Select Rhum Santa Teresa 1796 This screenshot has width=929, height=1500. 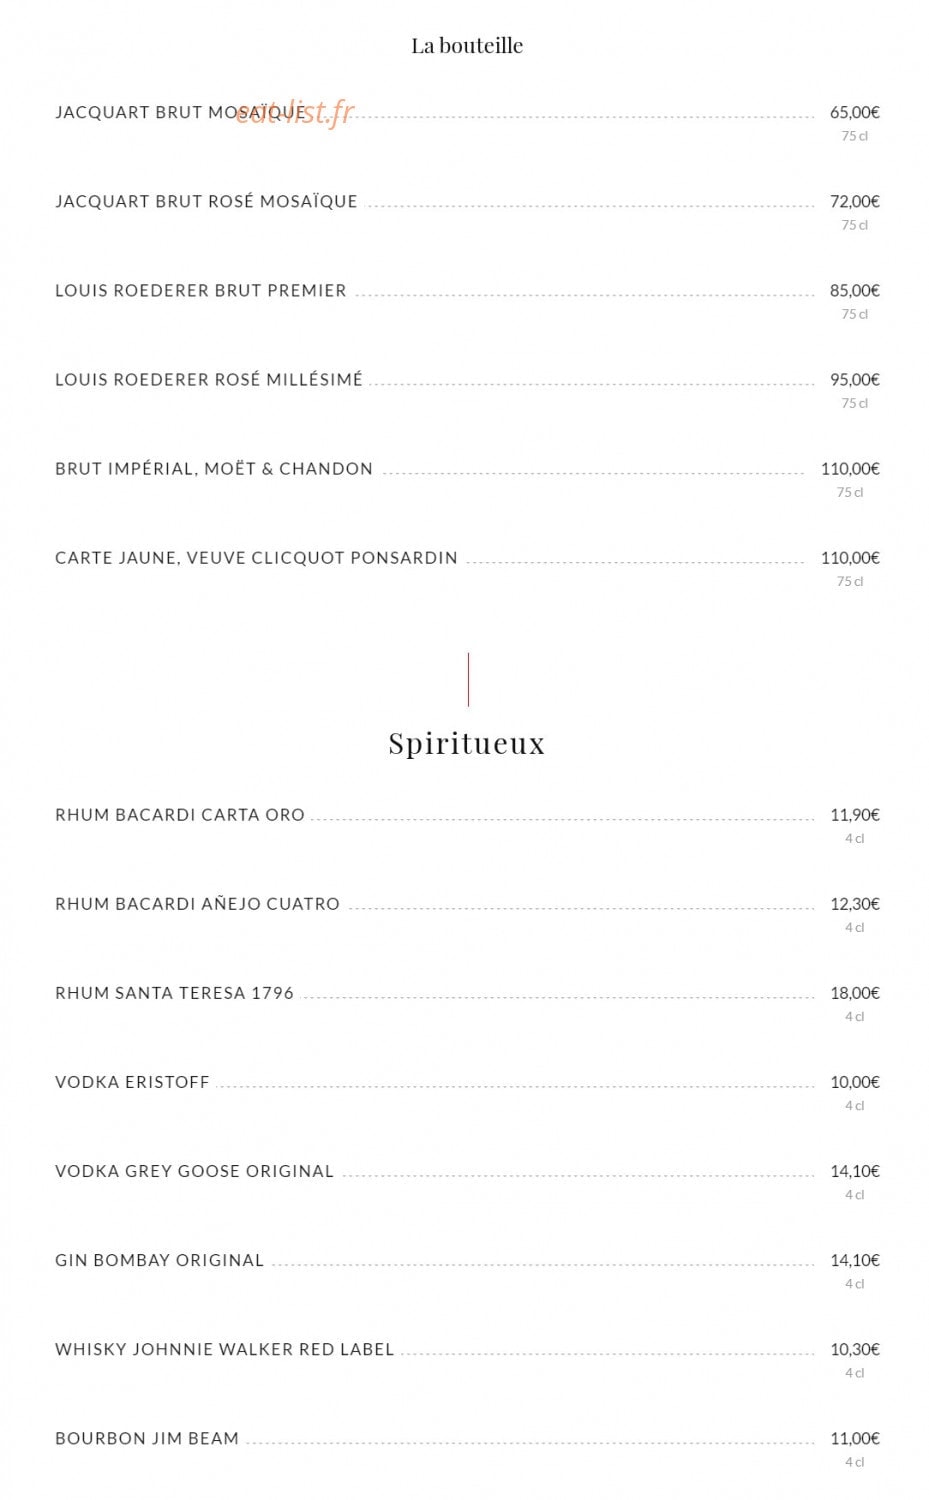click(x=175, y=993)
